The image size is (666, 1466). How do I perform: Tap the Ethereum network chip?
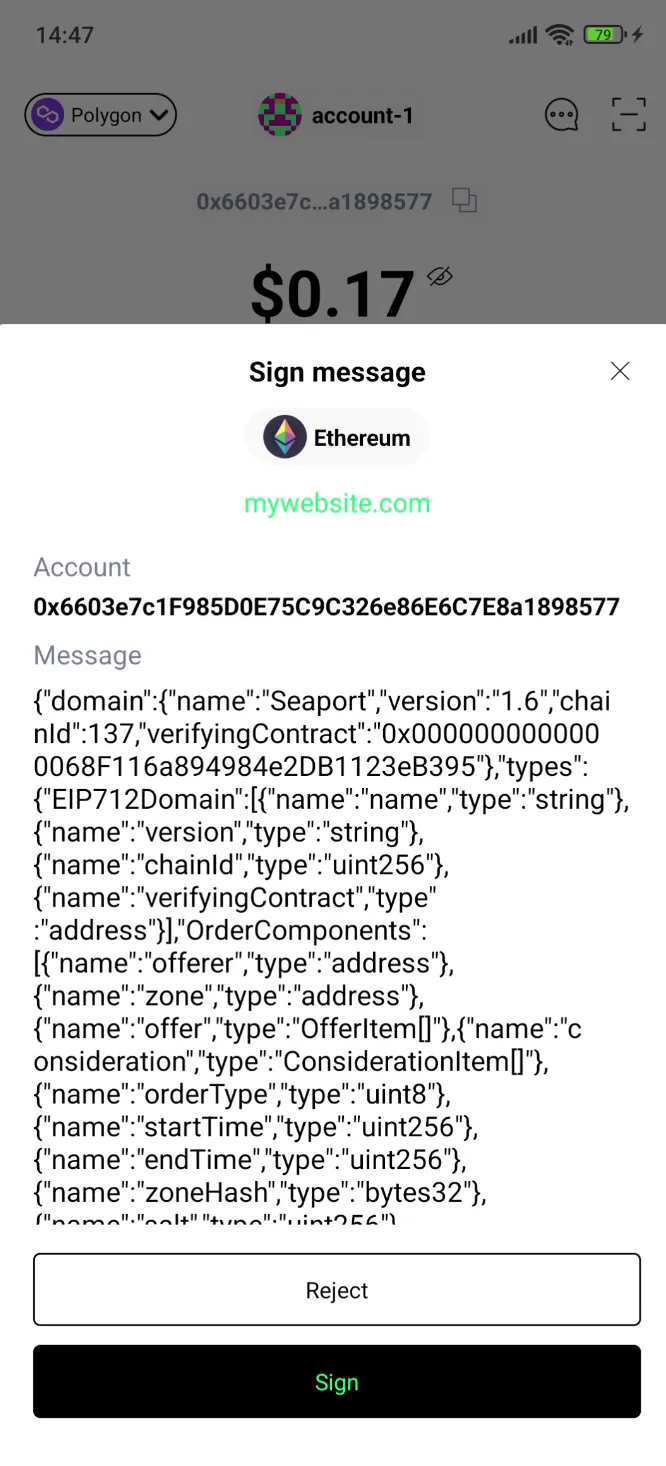(x=337, y=437)
